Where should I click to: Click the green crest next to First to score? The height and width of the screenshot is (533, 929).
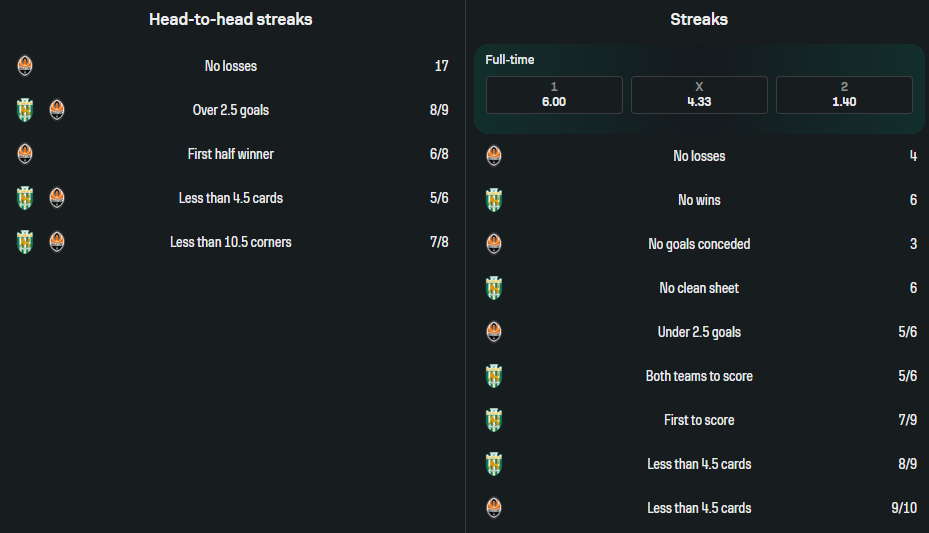click(493, 420)
